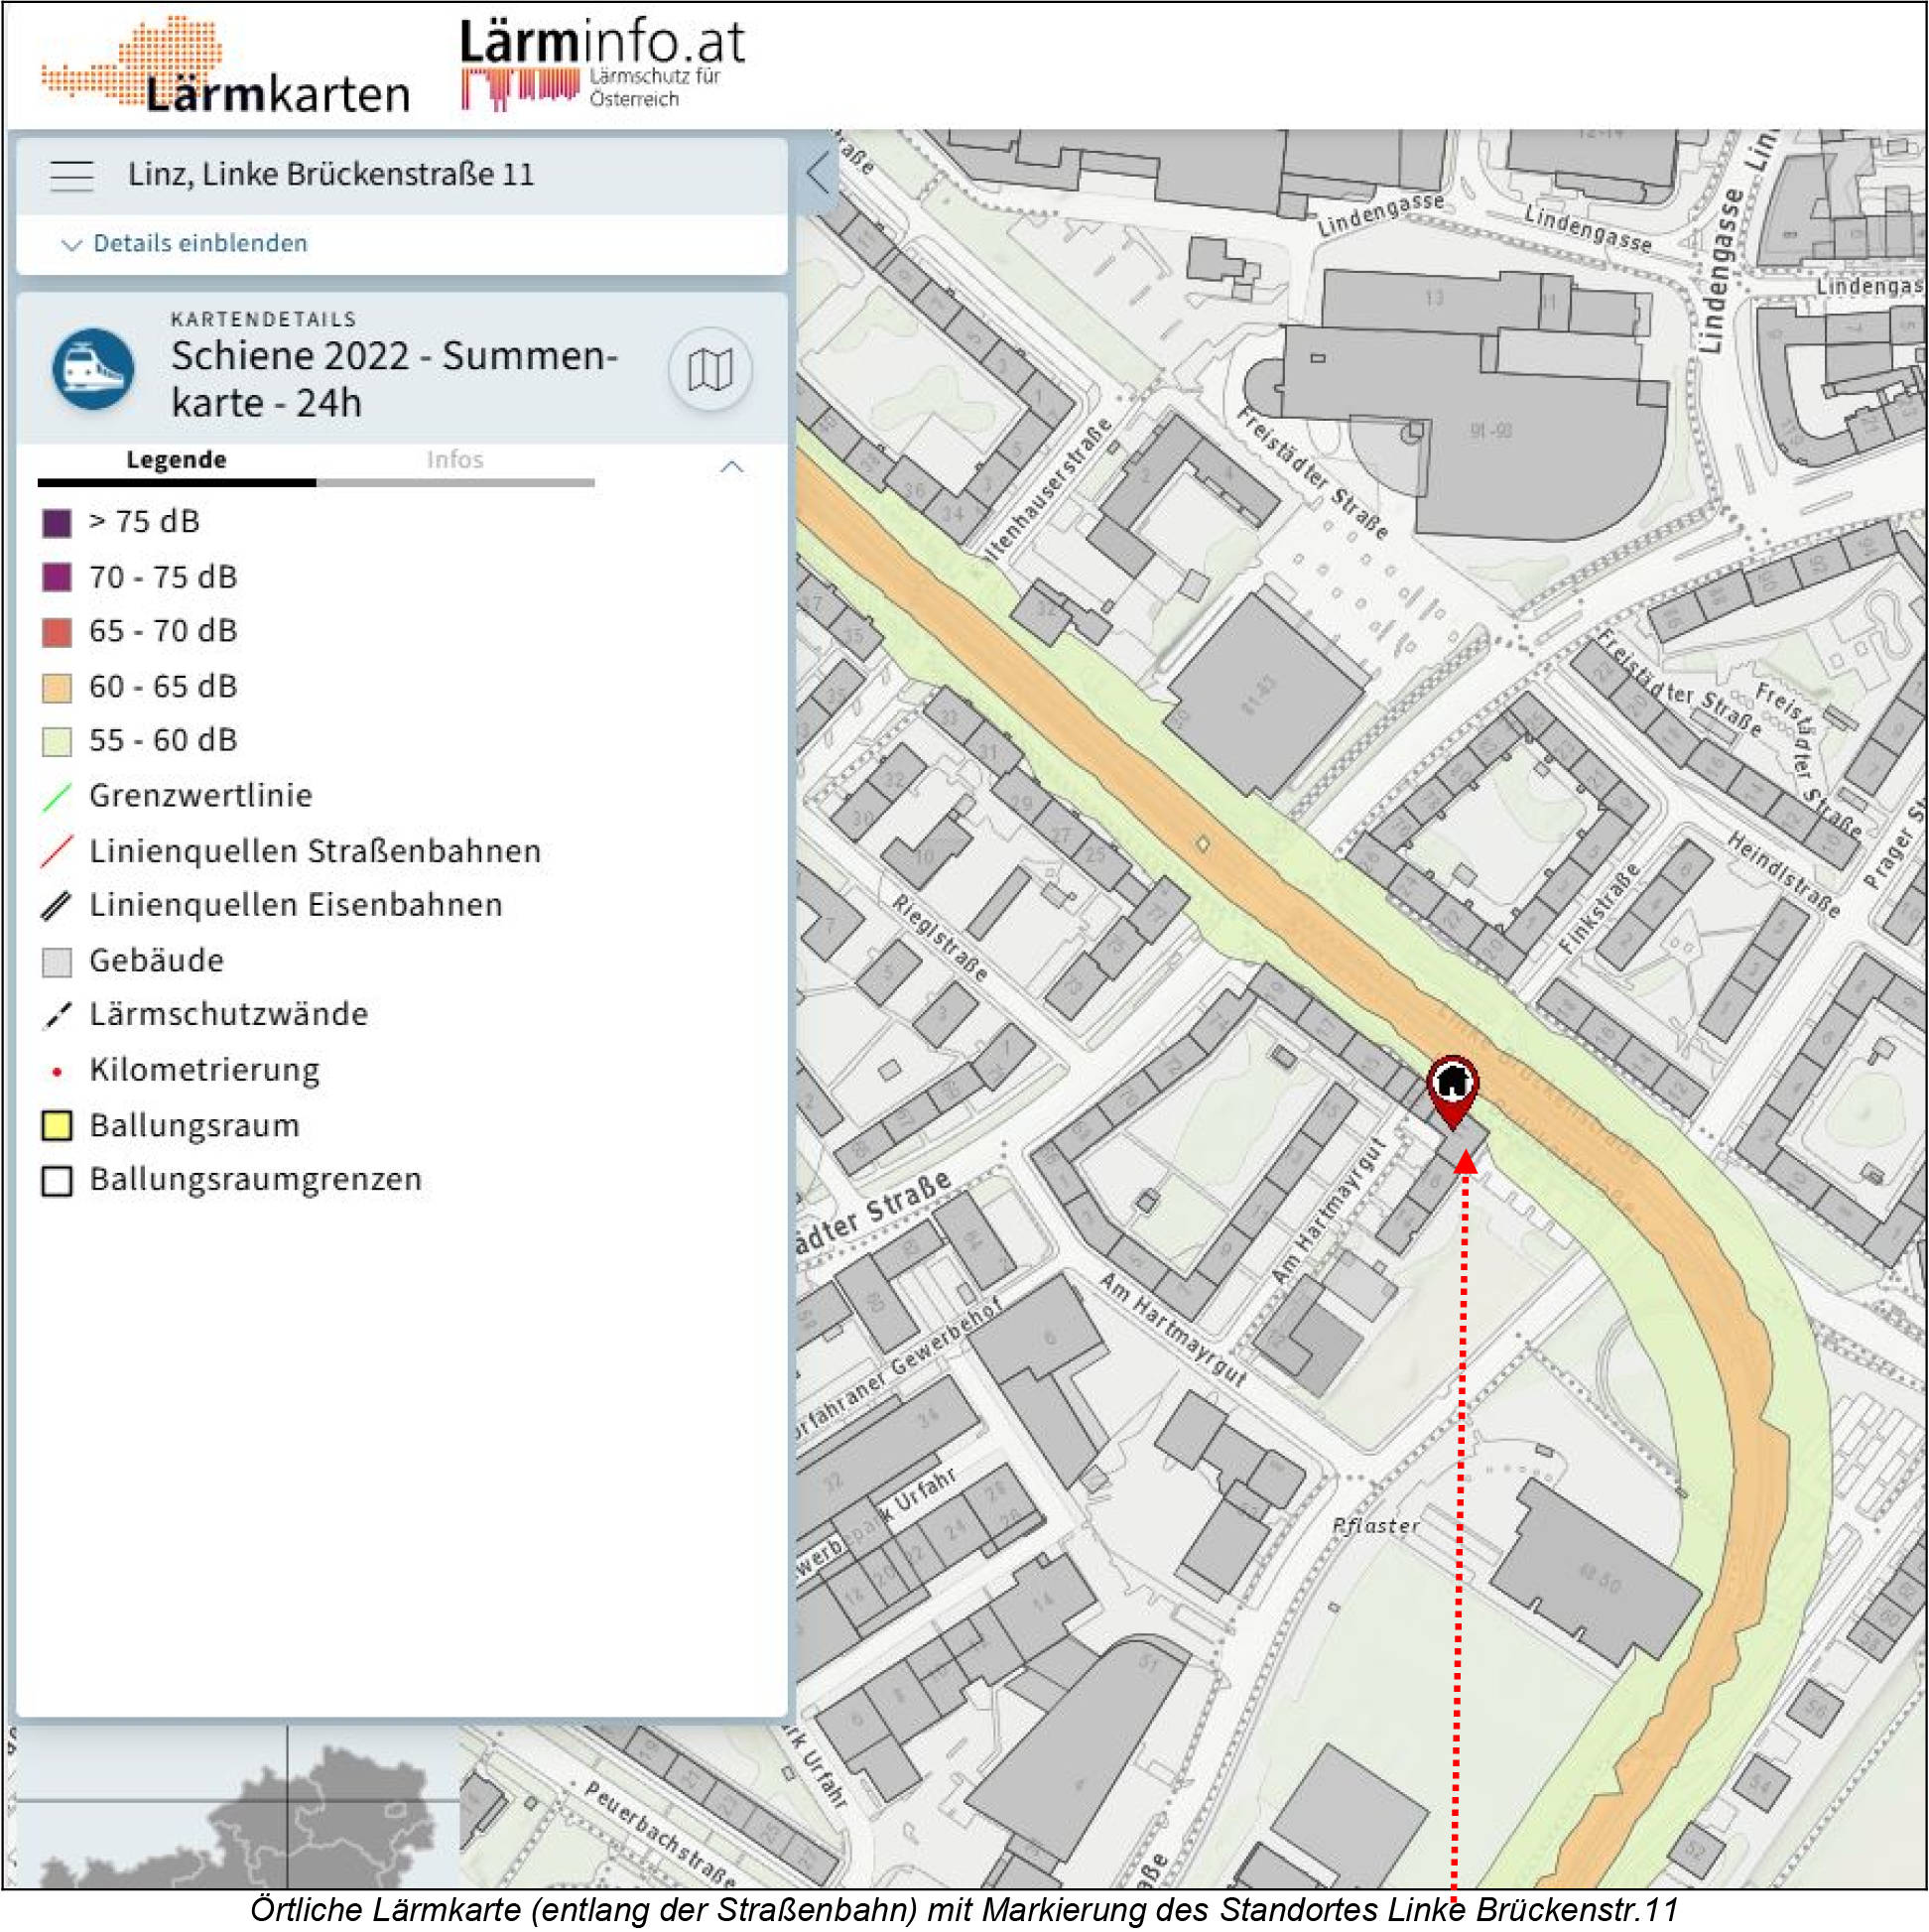Click the Lärminfo.at logo
This screenshot has width=1929, height=1932.
pyautogui.click(x=603, y=64)
